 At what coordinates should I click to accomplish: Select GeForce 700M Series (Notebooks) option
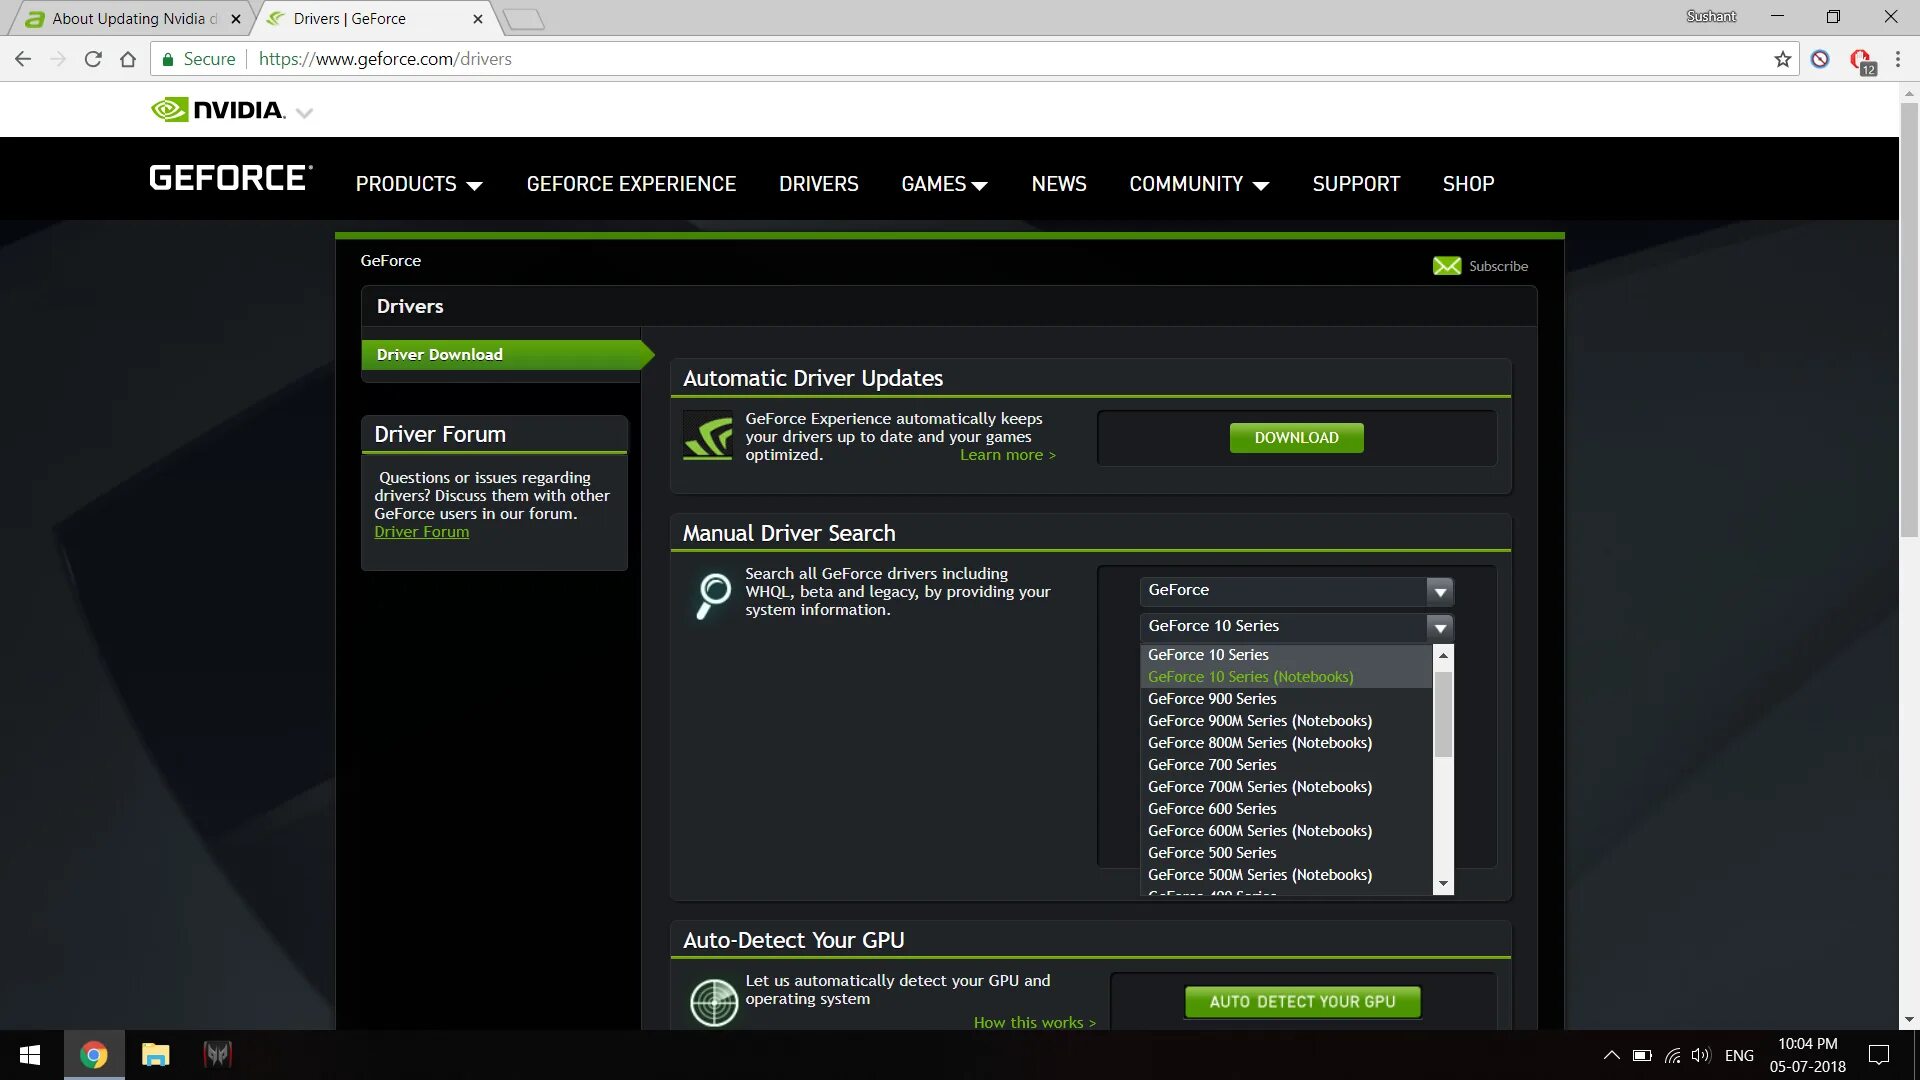pos(1286,787)
